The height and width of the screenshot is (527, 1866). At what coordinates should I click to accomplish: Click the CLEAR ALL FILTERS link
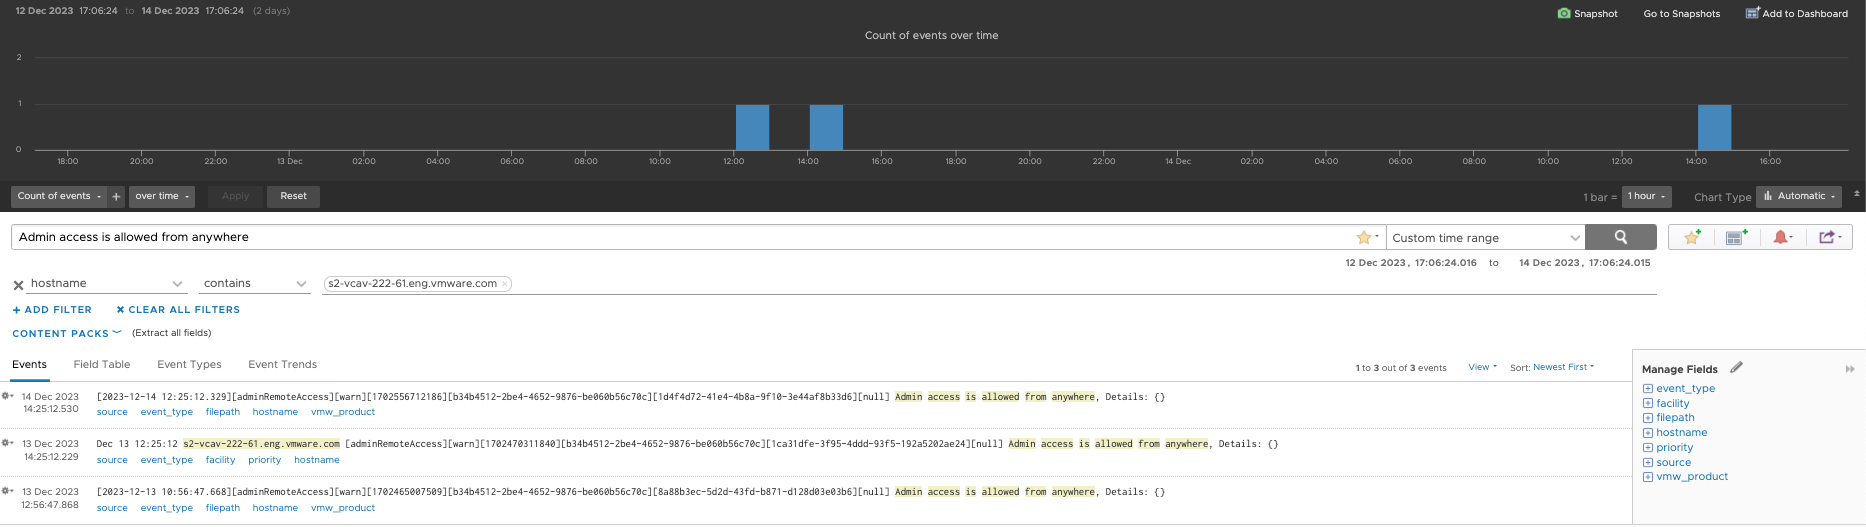(178, 310)
